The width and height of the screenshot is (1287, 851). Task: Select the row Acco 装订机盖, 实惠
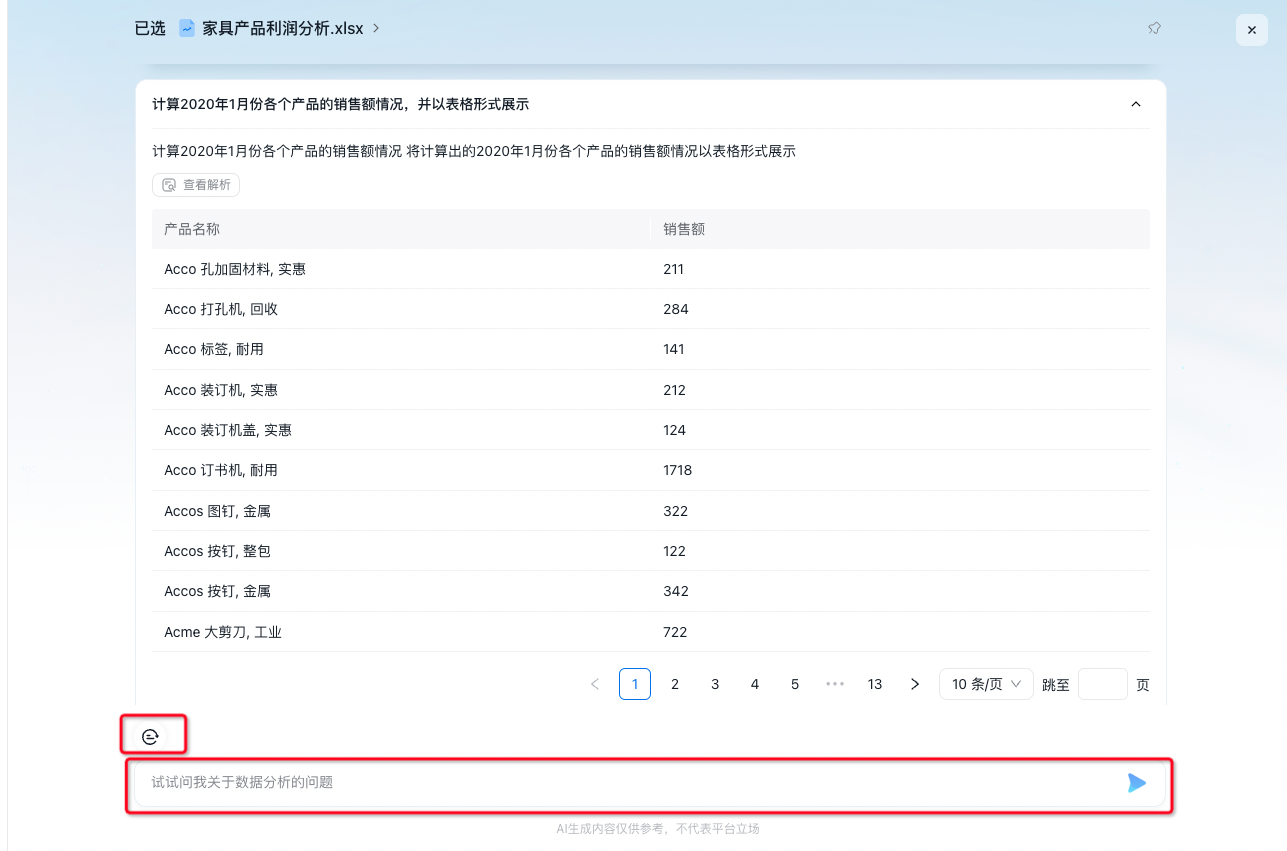651,430
